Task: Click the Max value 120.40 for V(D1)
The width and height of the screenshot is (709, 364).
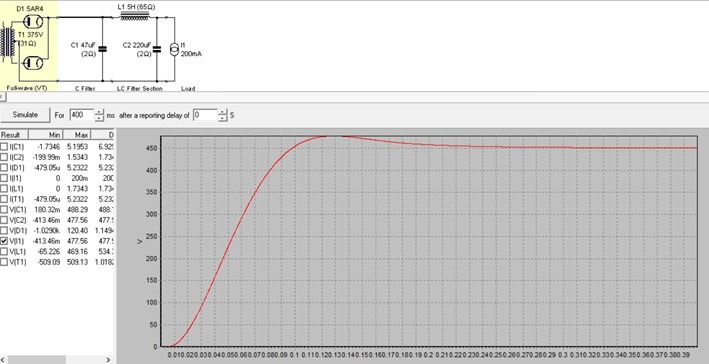Action: (78, 231)
